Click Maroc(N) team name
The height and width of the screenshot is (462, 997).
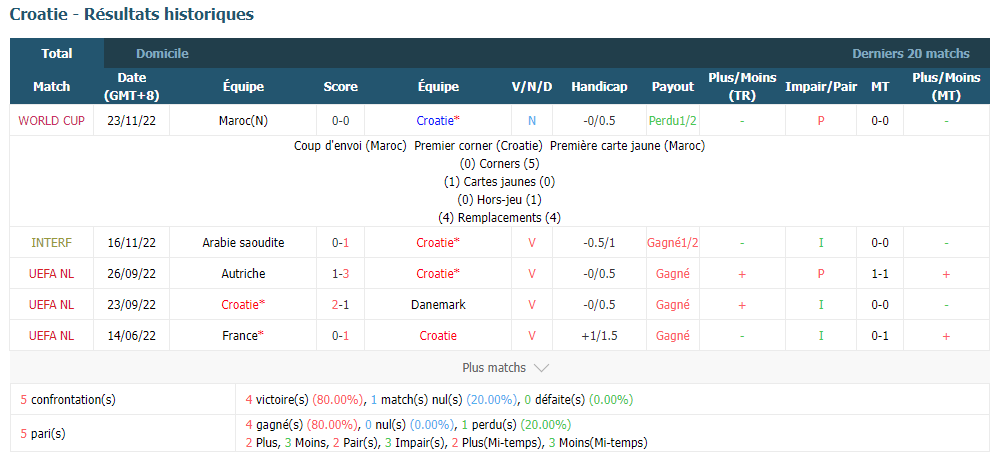click(x=243, y=121)
